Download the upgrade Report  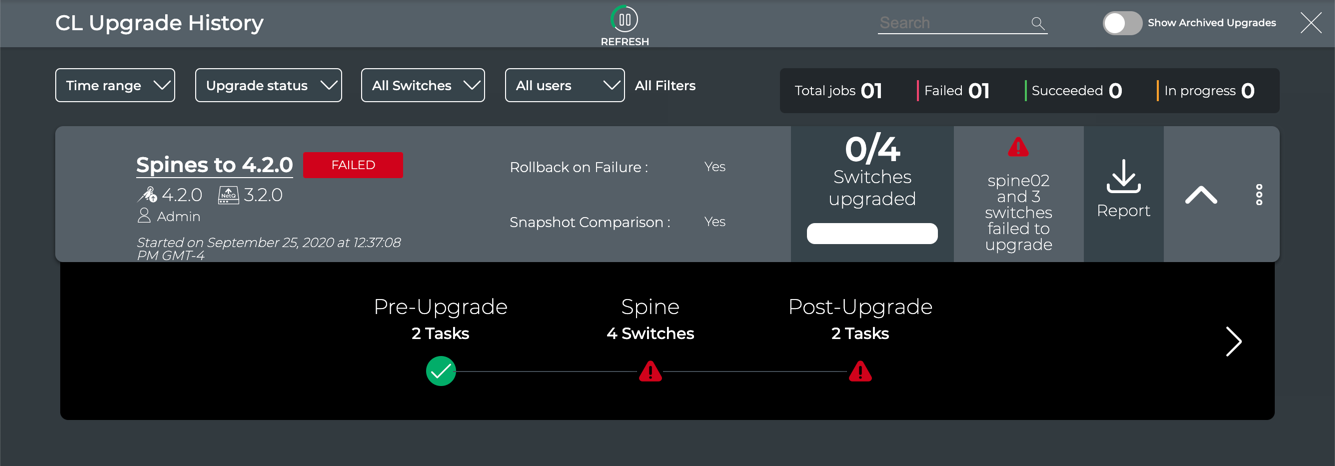coord(1123,190)
